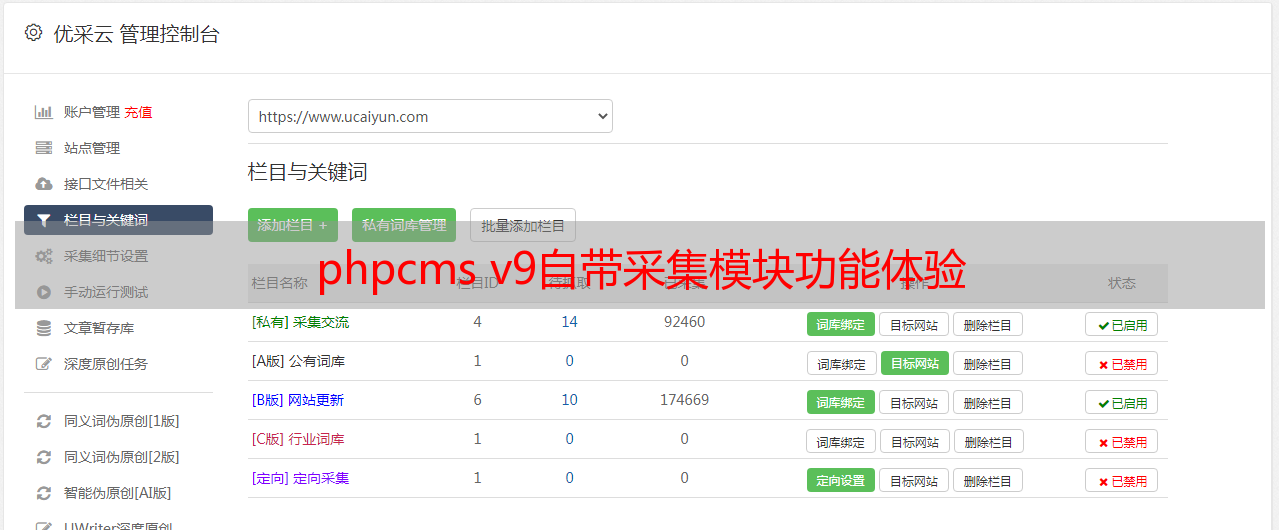This screenshot has width=1279, height=530.
Task: Click 词库绑定 for 公有词库 row
Action: tap(842, 363)
